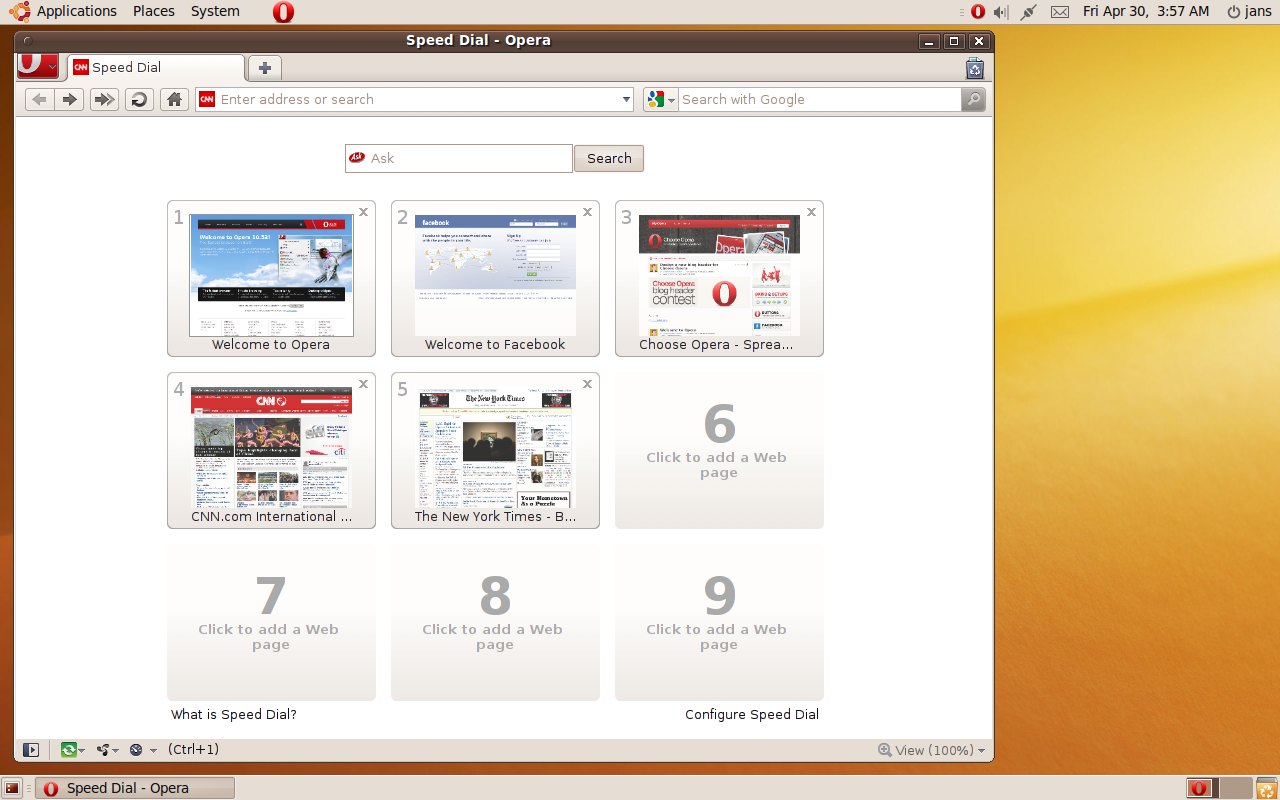
Task: Open the jans user session menu
Action: pos(1250,11)
